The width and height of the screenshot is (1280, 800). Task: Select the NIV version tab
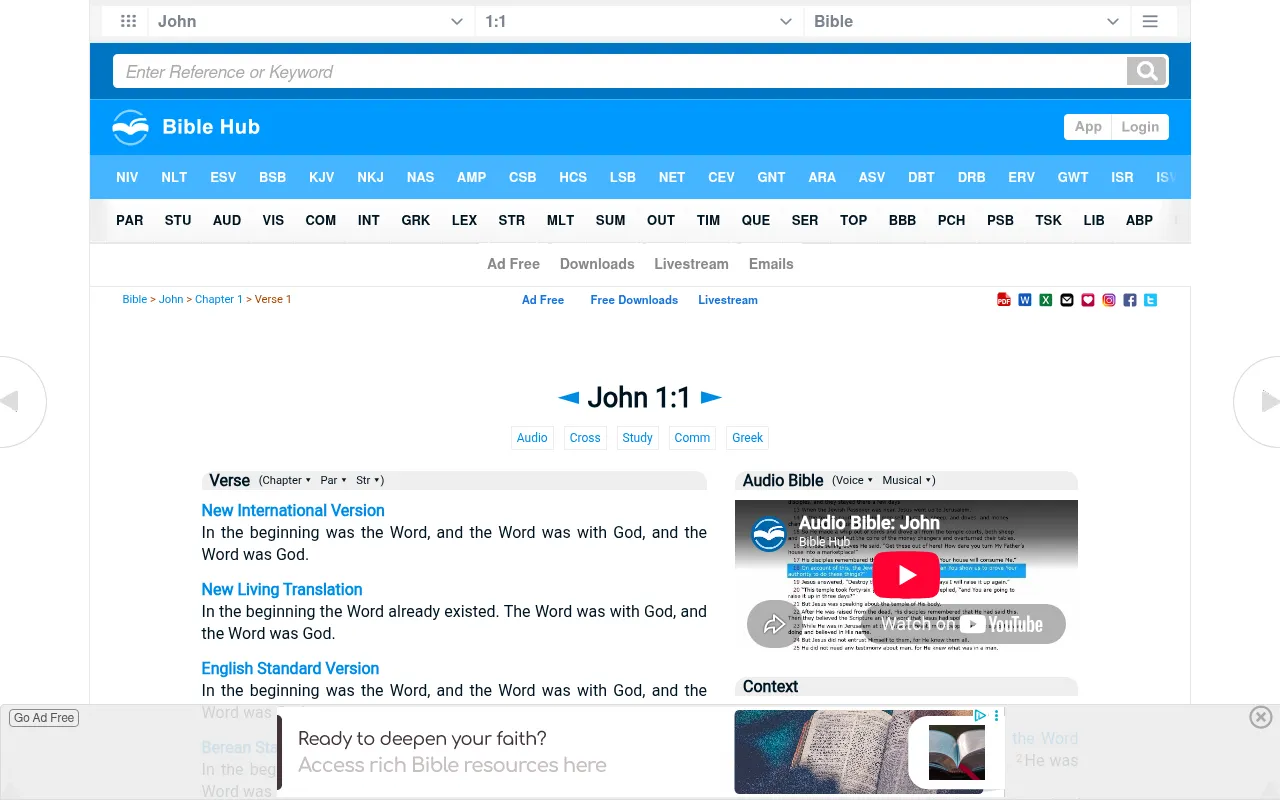(x=127, y=177)
